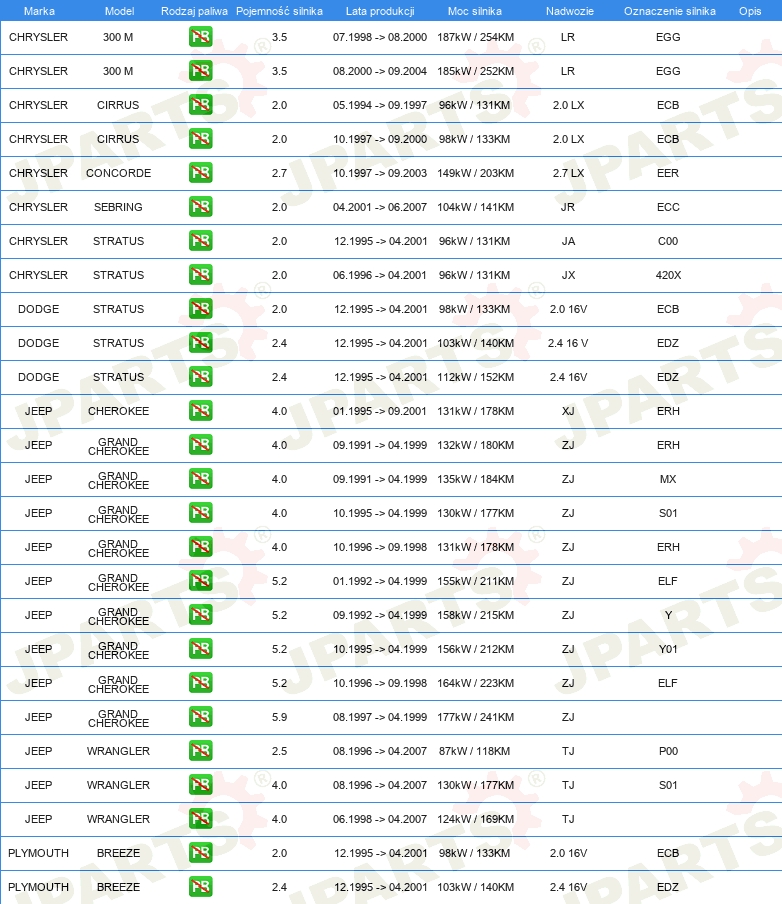This screenshot has height=904, width=782.
Task: Click the Model column header
Action: click(119, 11)
